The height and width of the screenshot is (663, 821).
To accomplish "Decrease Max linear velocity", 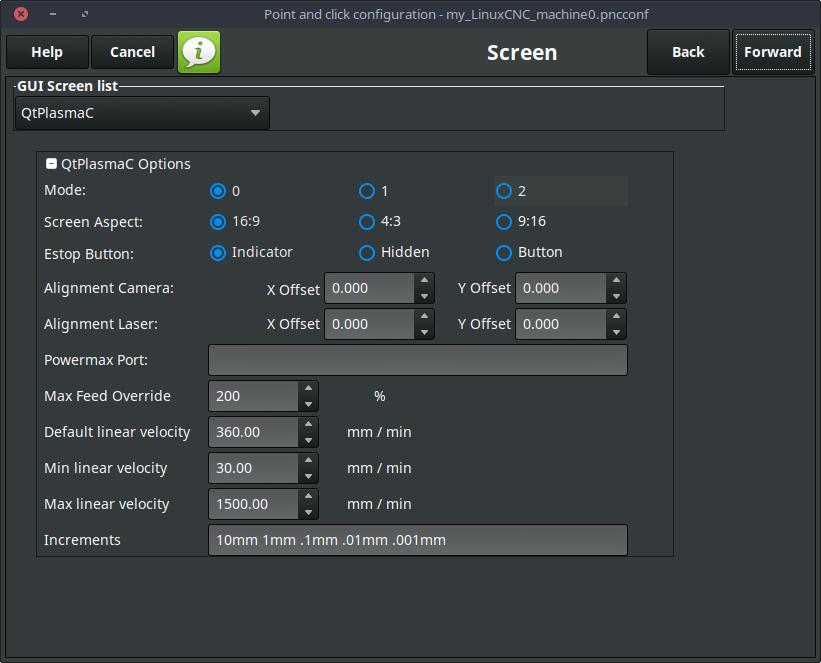I will coord(308,512).
